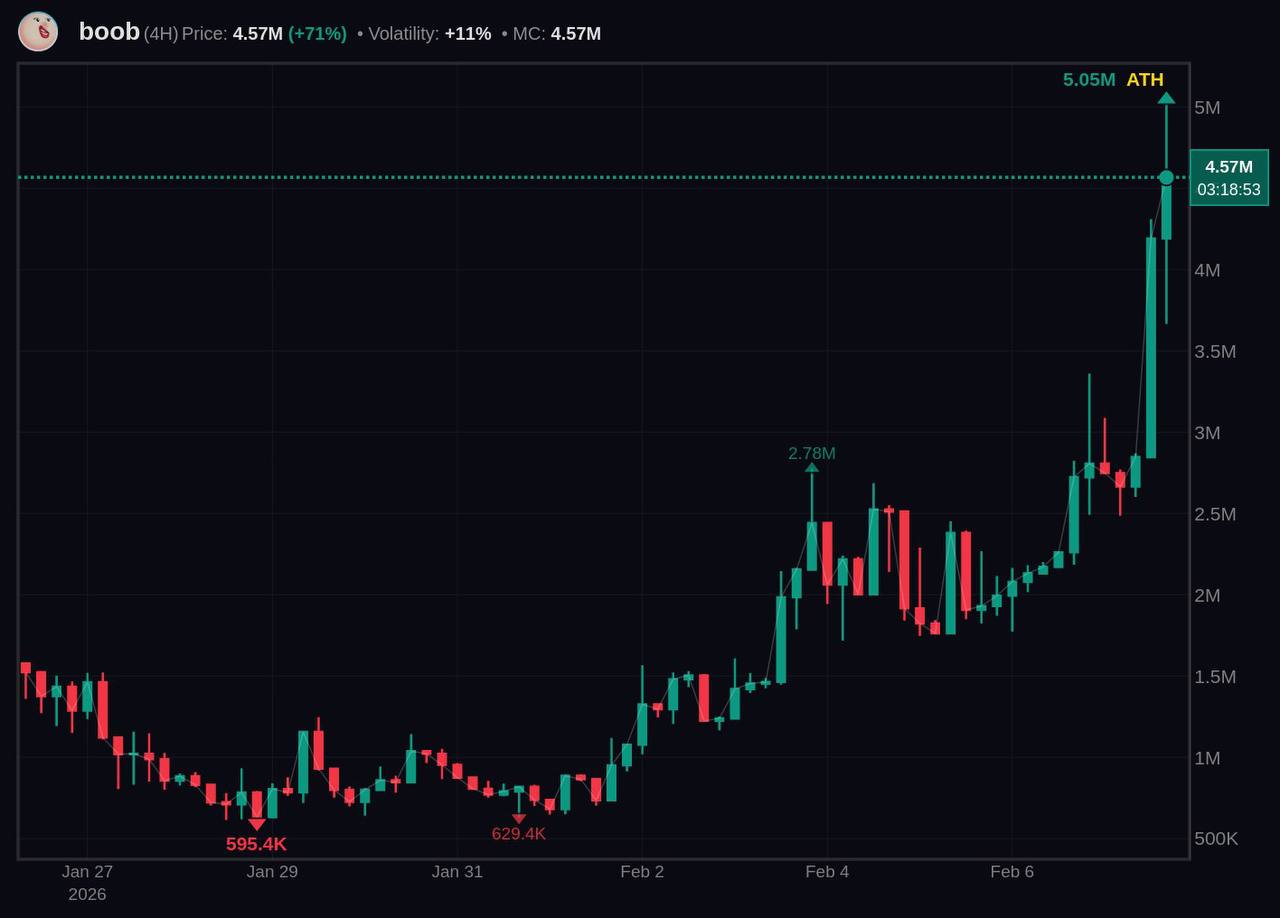Click the "4M" price axis label
The height and width of the screenshot is (918, 1280).
(1207, 270)
